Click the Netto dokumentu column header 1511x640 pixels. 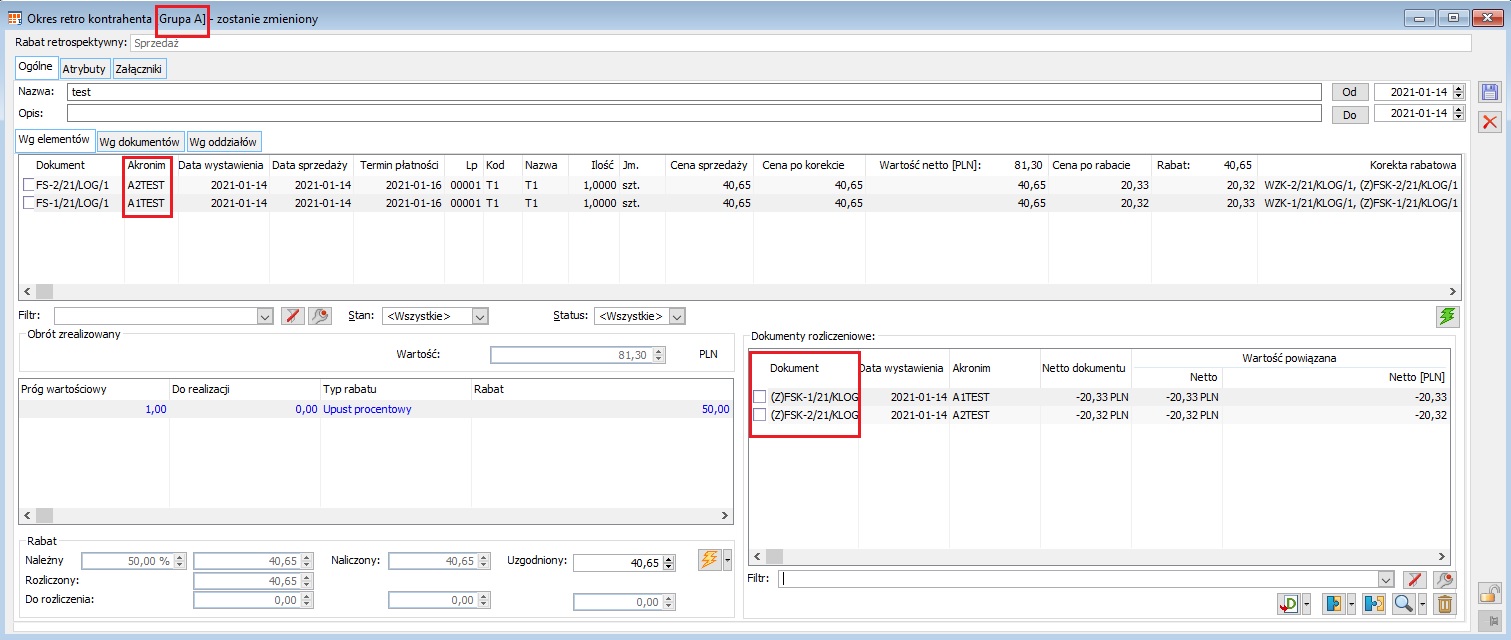pyautogui.click(x=1085, y=368)
